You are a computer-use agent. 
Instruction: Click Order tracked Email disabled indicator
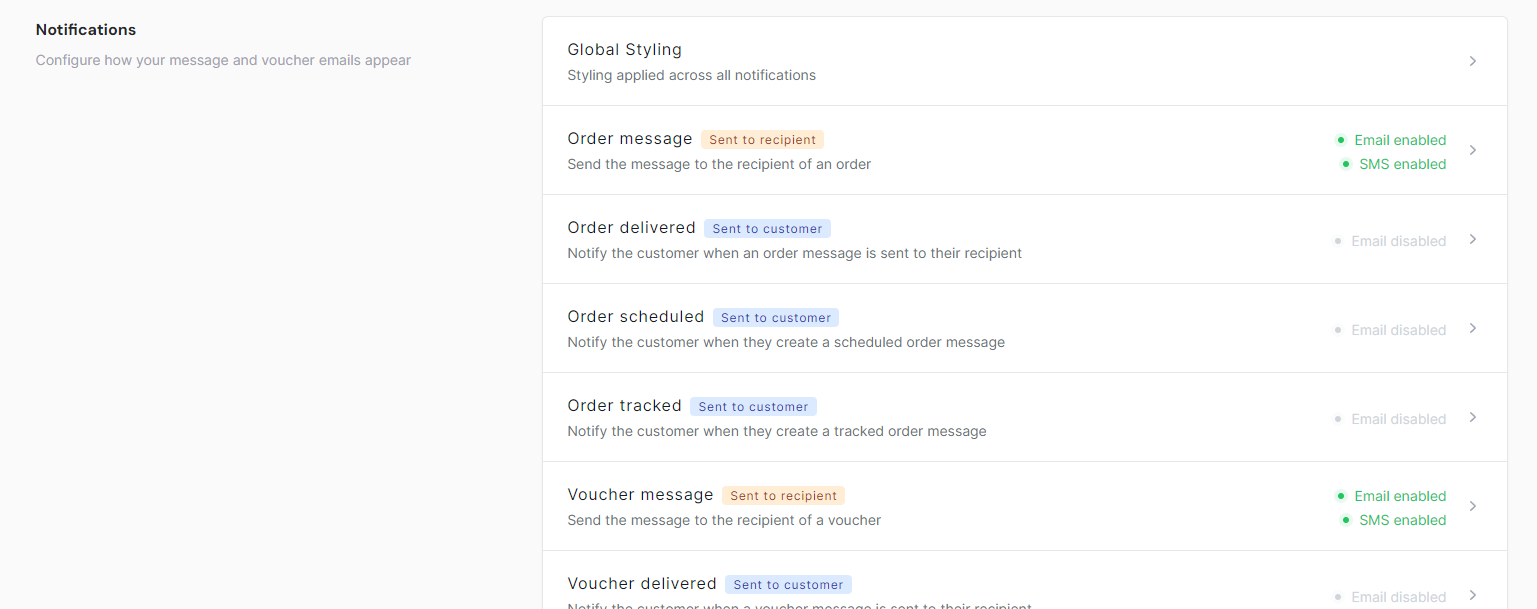tap(1390, 419)
